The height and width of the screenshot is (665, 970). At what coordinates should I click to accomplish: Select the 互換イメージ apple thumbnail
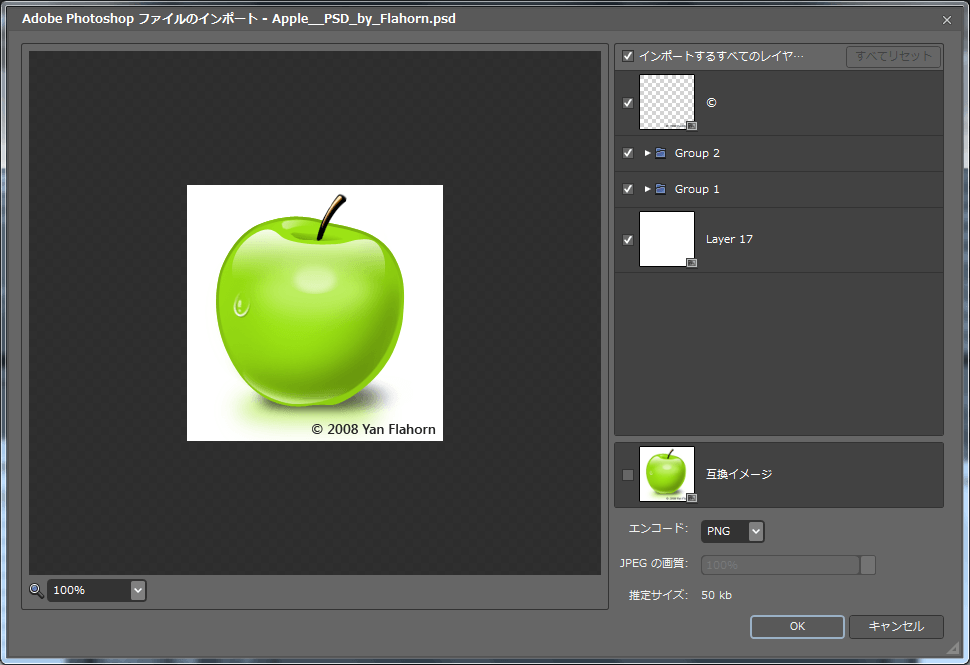pos(667,474)
